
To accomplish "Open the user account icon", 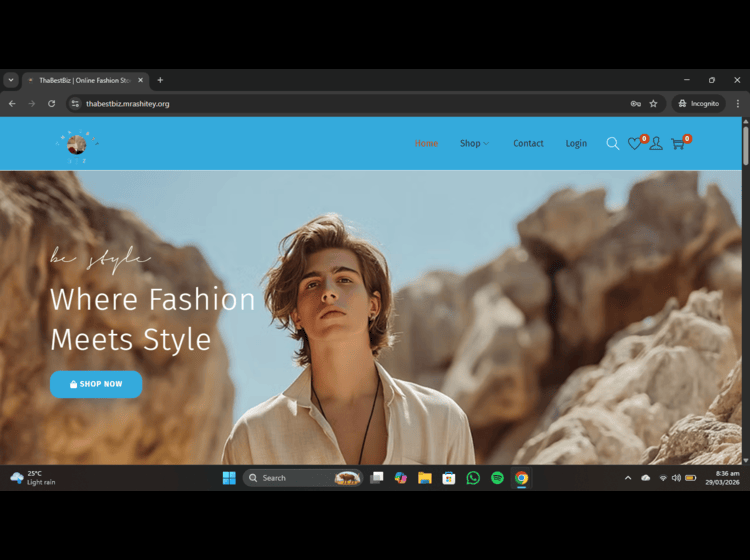I will pos(656,143).
